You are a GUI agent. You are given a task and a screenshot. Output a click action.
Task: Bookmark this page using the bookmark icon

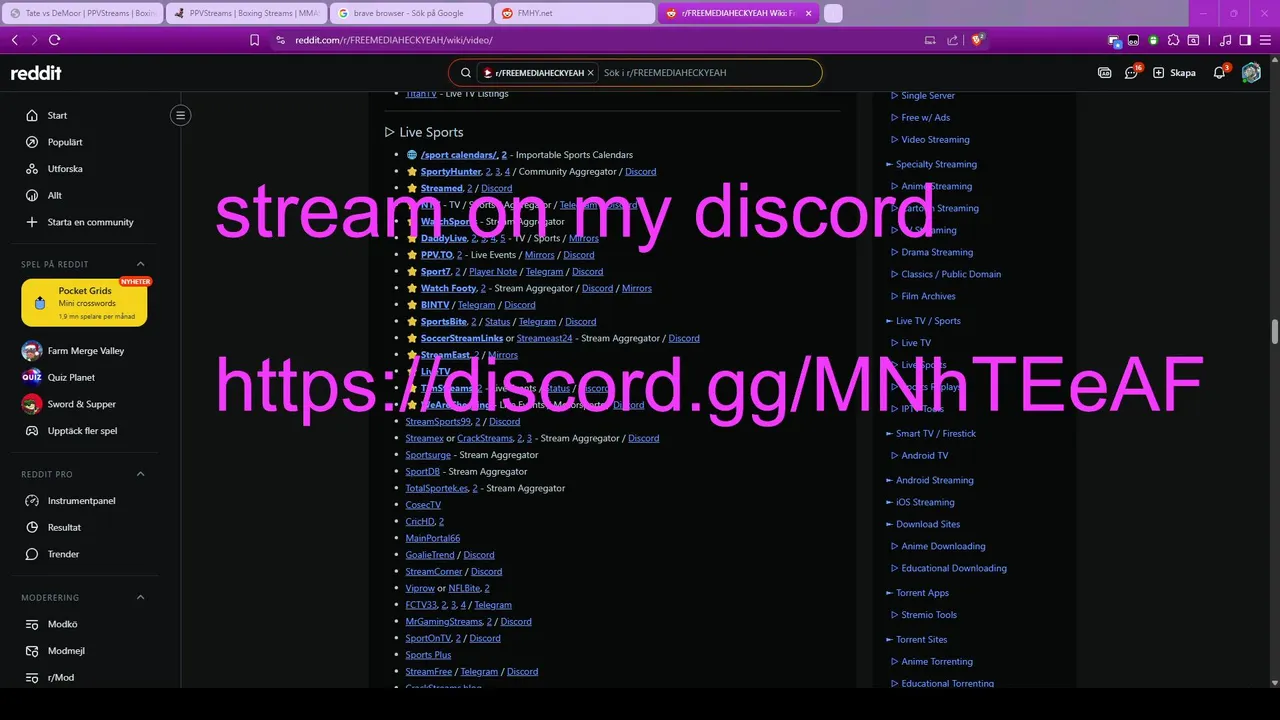click(x=255, y=40)
